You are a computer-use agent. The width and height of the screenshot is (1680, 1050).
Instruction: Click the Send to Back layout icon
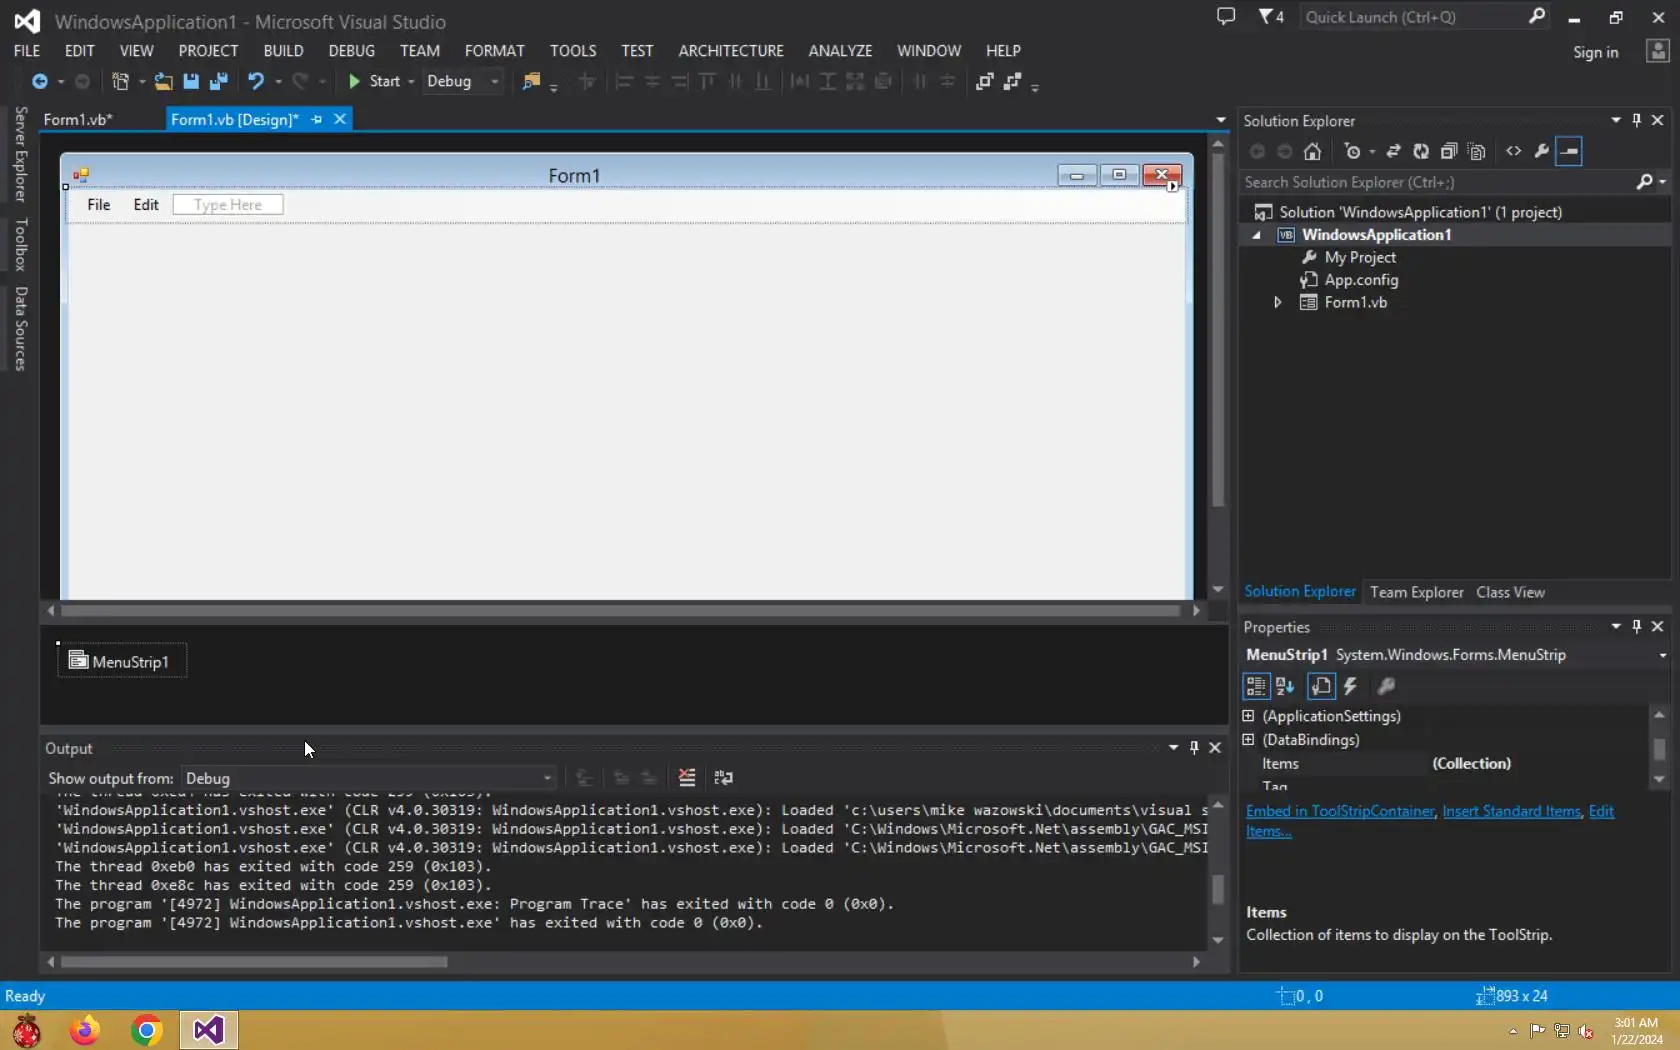pos(1013,82)
